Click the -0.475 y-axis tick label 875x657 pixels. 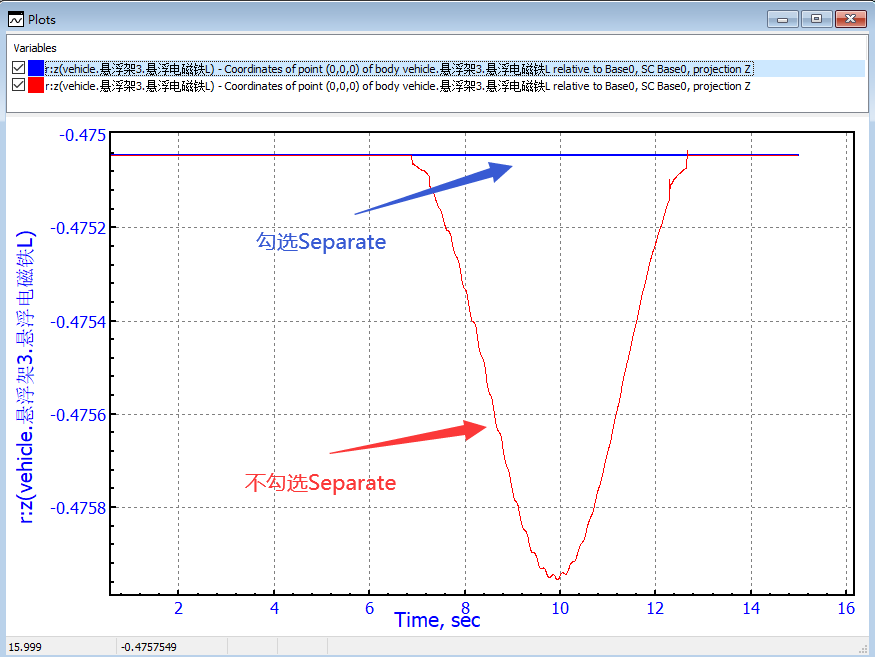click(x=83, y=135)
